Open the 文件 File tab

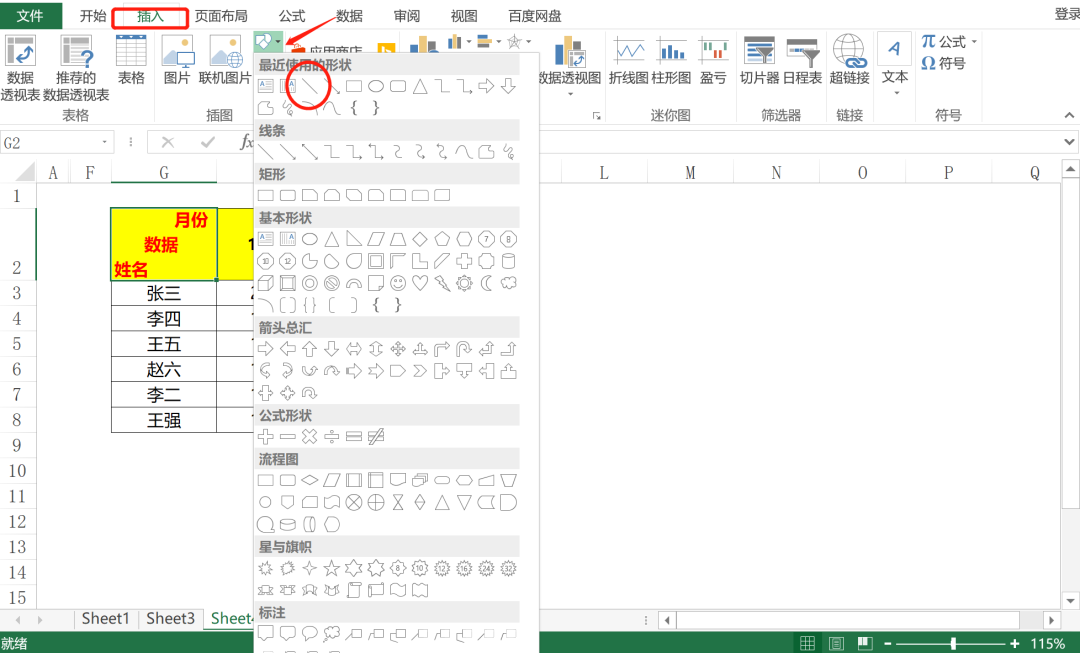(x=30, y=15)
